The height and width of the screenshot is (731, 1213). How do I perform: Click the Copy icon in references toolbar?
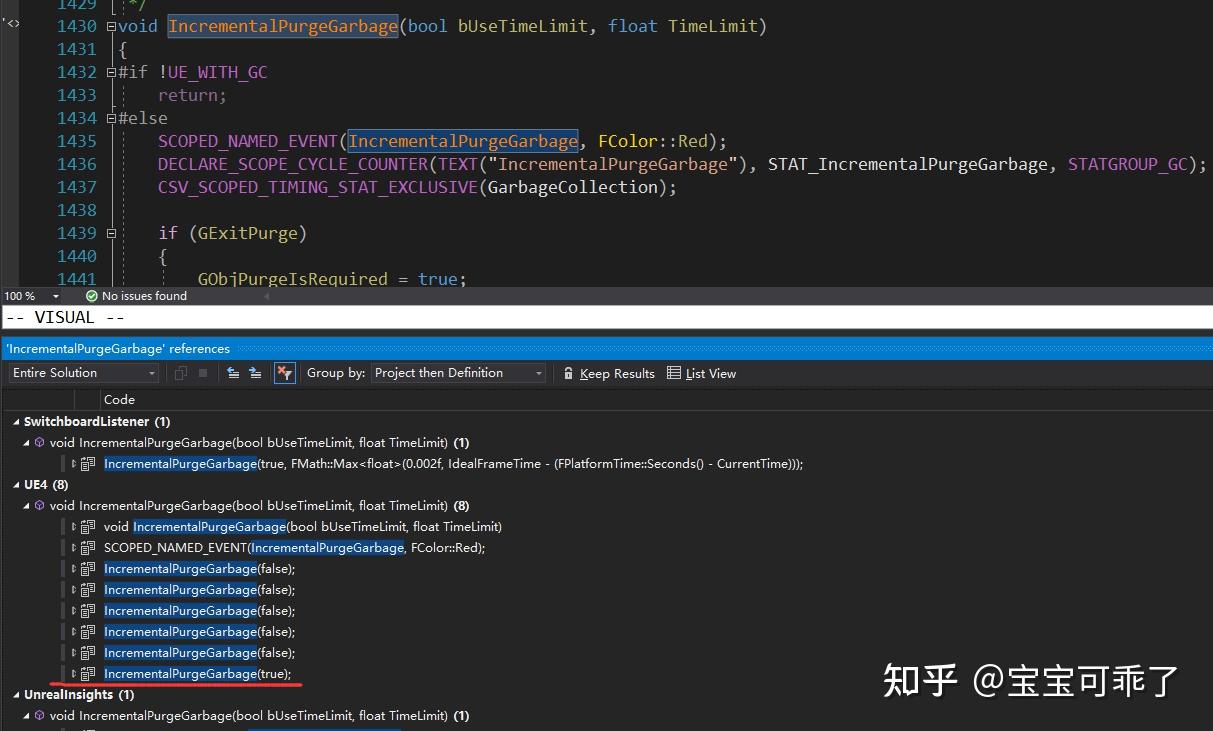[x=181, y=373]
